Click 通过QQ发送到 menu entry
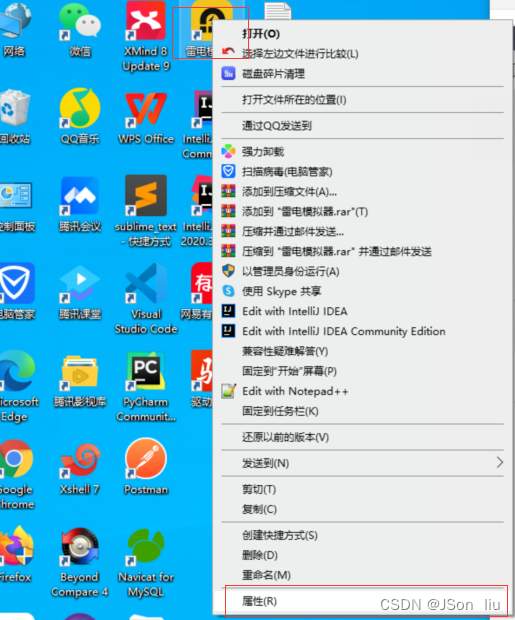This screenshot has height=620, width=515. tap(277, 126)
